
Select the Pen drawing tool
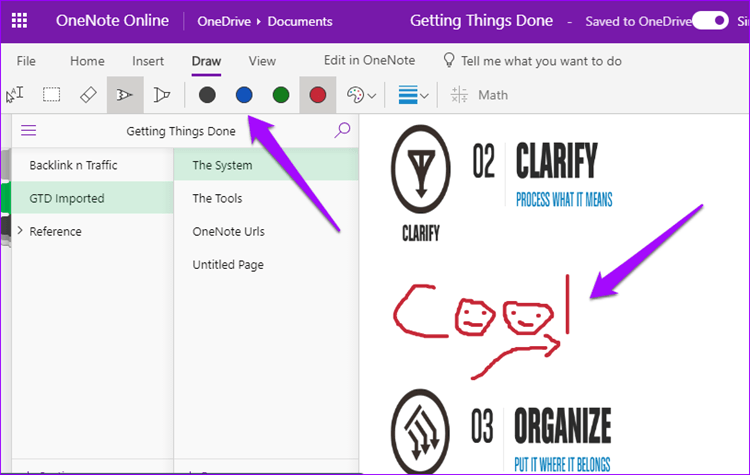click(x=125, y=95)
